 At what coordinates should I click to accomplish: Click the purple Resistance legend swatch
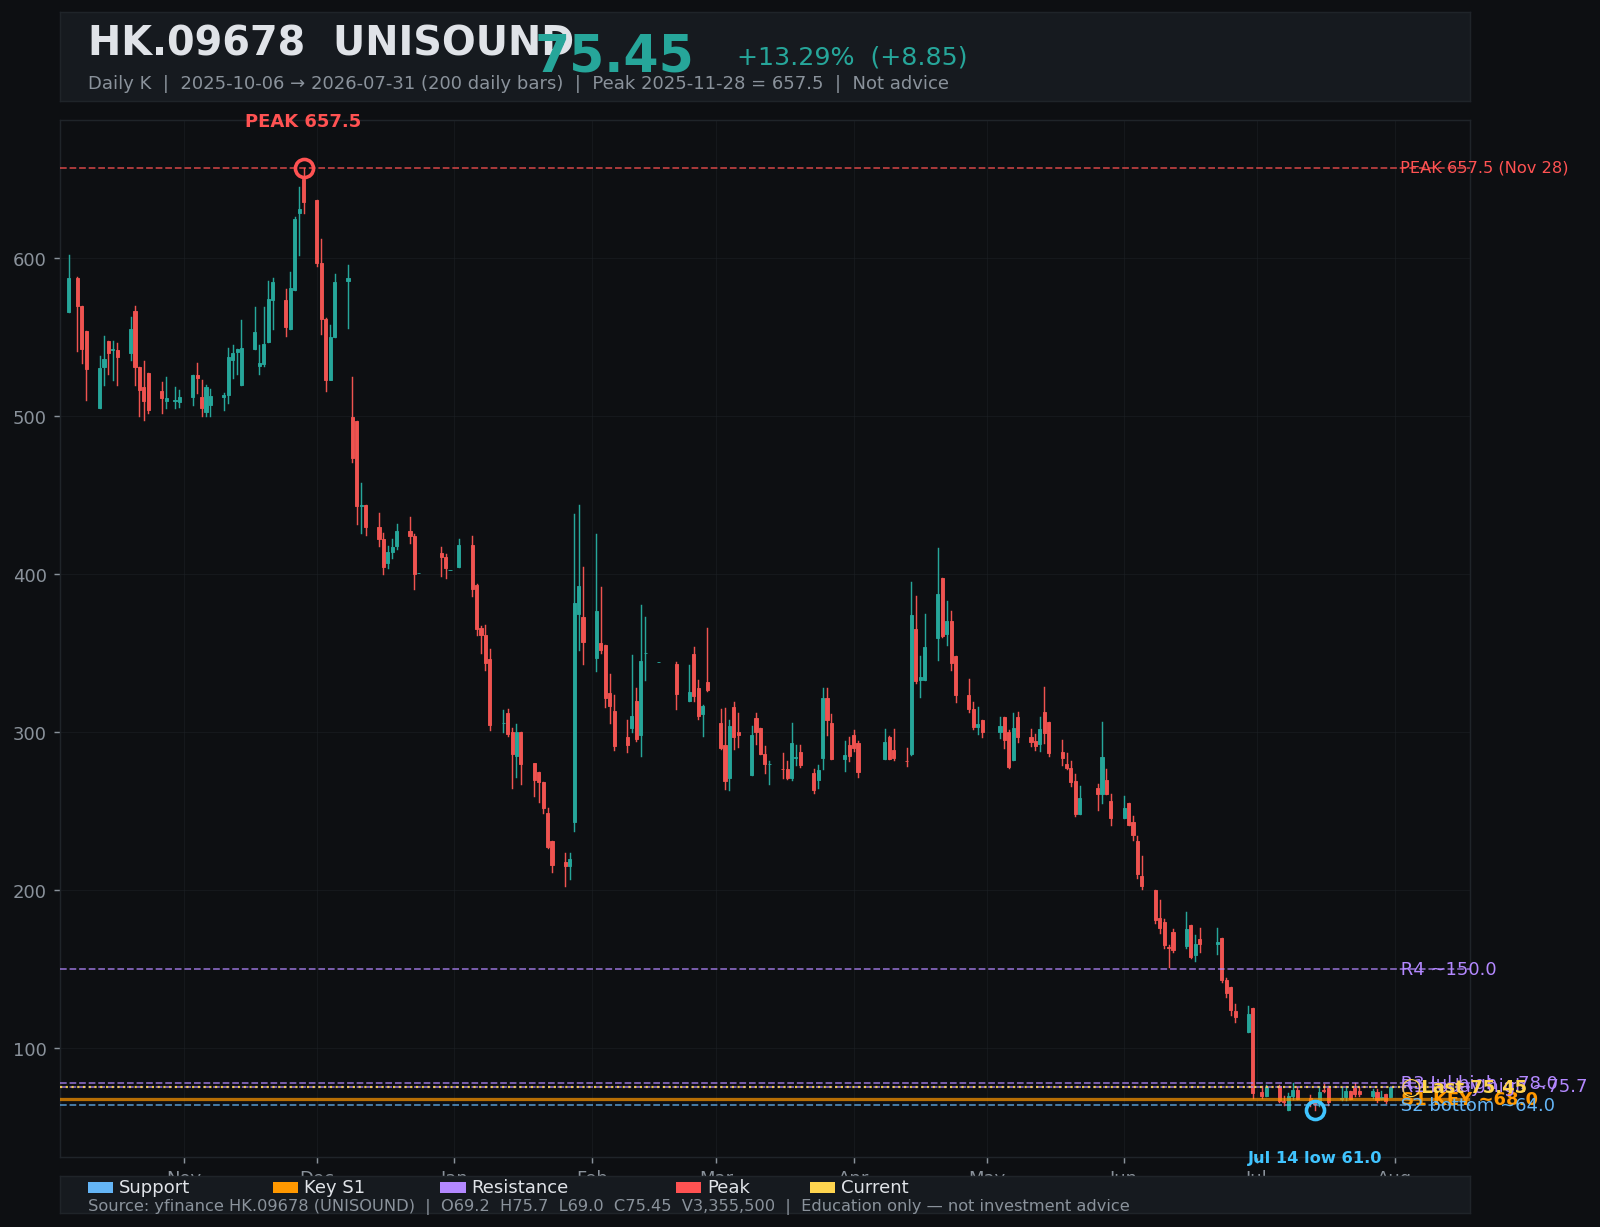453,1188
